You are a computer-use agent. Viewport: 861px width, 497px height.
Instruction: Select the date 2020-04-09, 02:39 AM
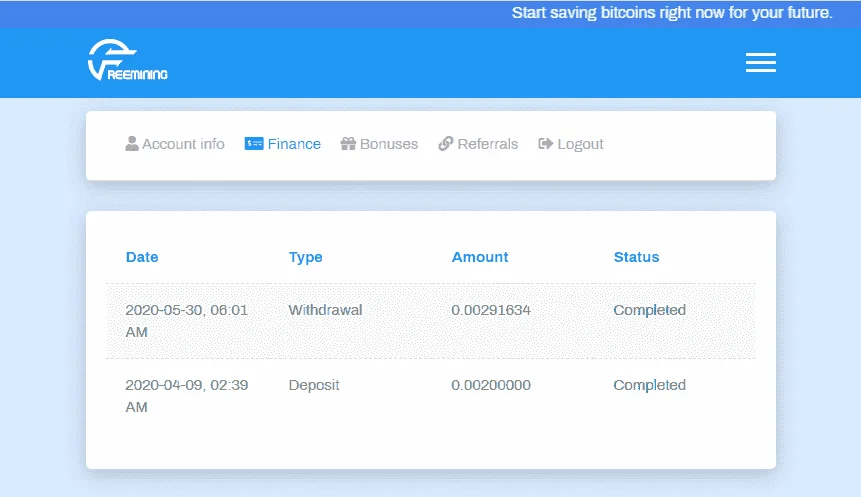(187, 396)
